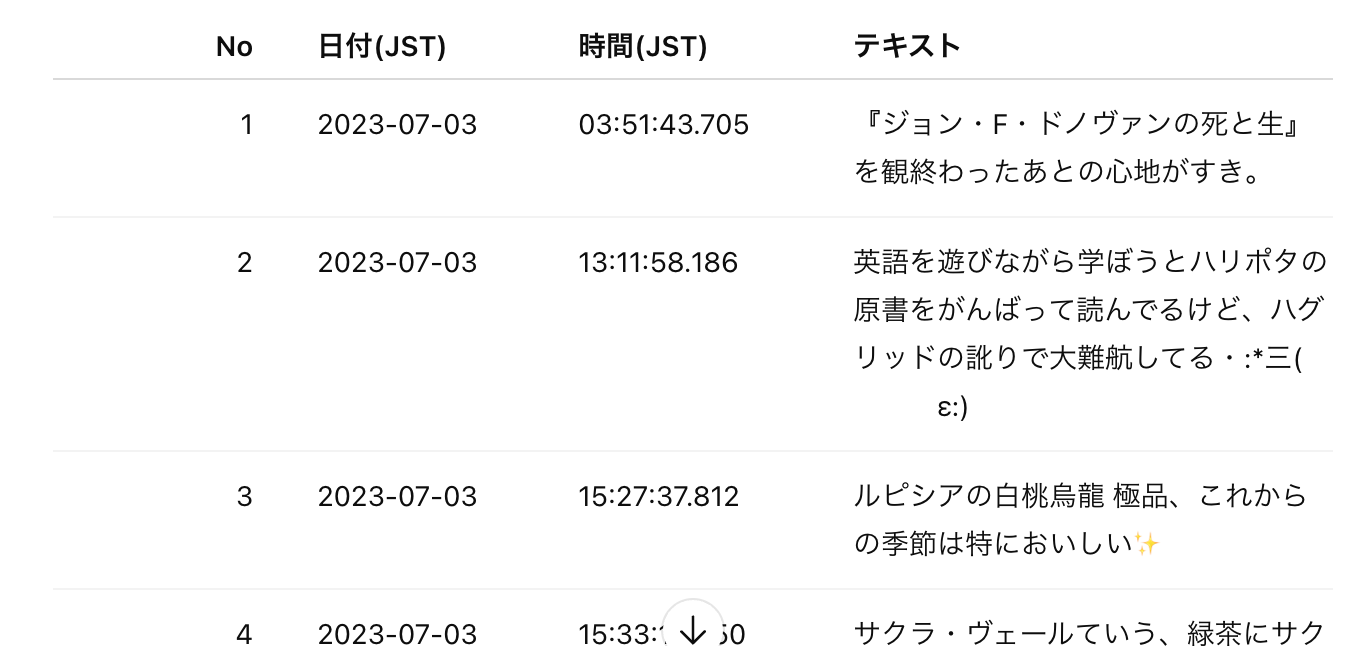Click the date cell in row 3
The height and width of the screenshot is (646, 1366).
tap(397, 497)
